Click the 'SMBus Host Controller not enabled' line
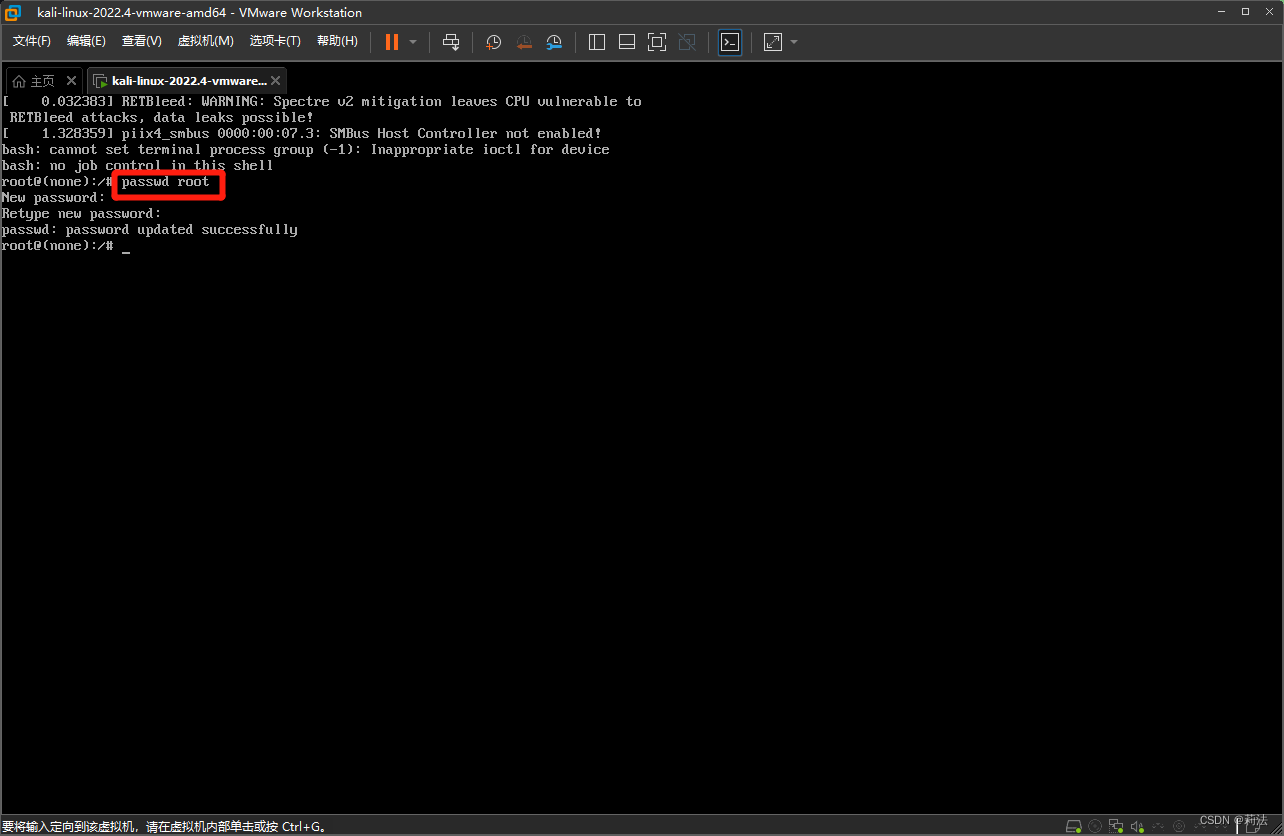 [302, 133]
